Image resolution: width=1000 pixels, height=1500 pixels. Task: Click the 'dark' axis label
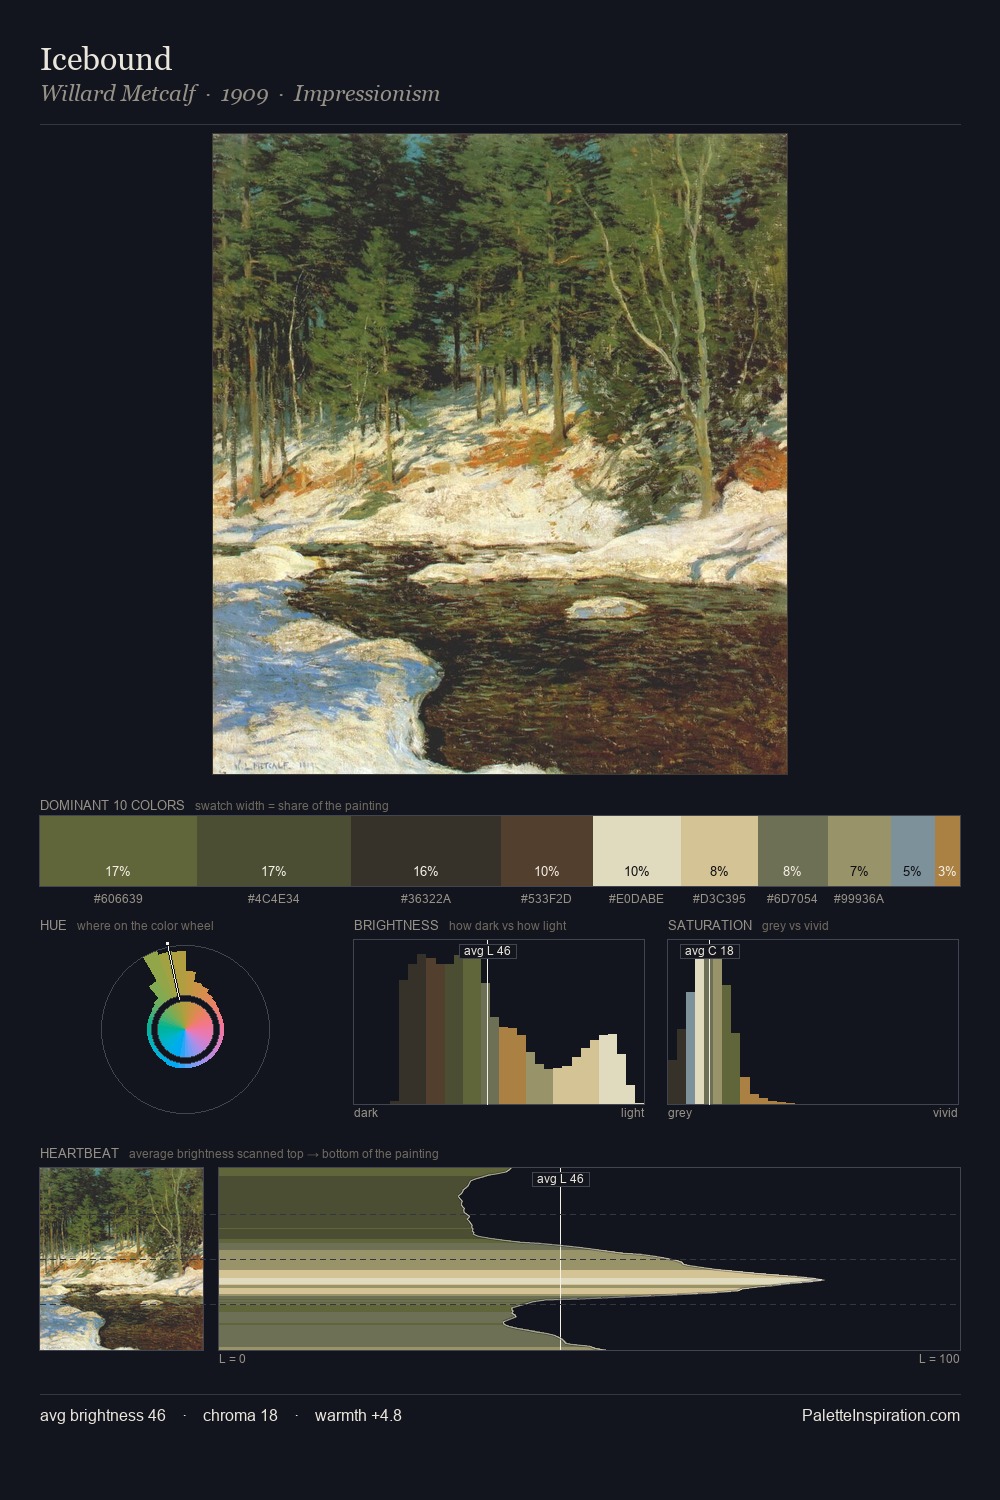366,1113
